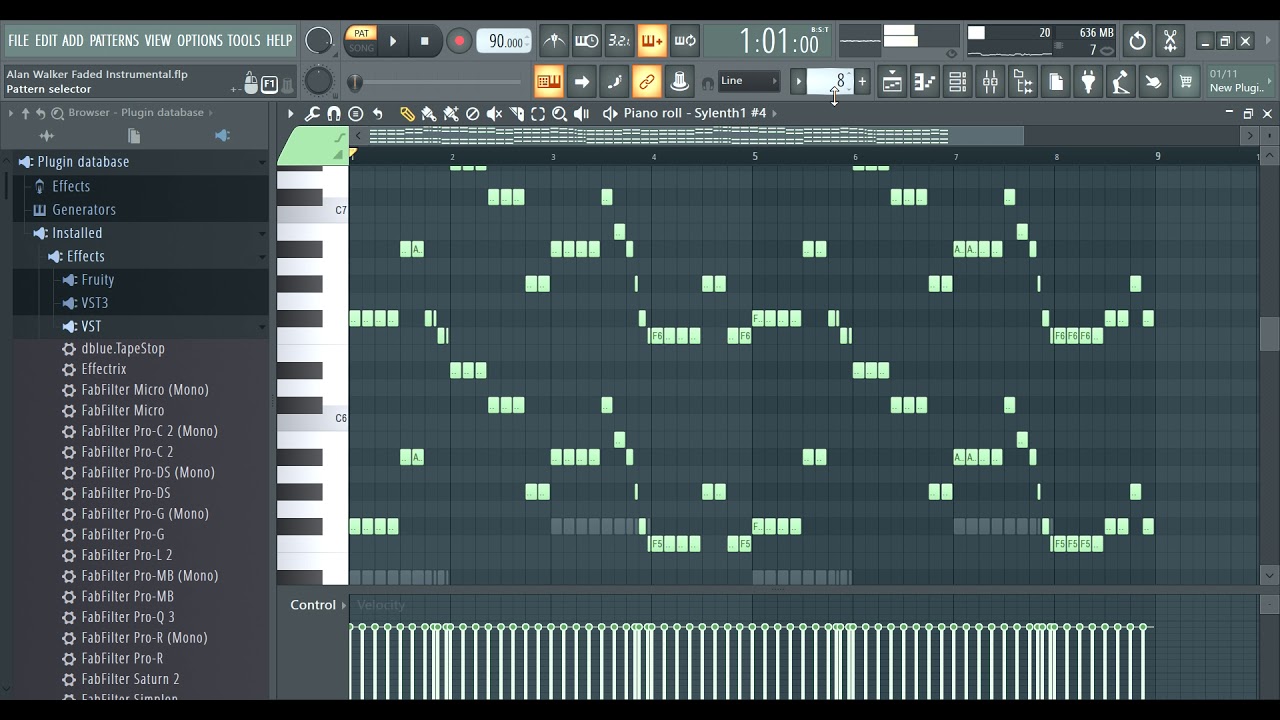
Task: Open the TOOLS menu
Action: 244,41
